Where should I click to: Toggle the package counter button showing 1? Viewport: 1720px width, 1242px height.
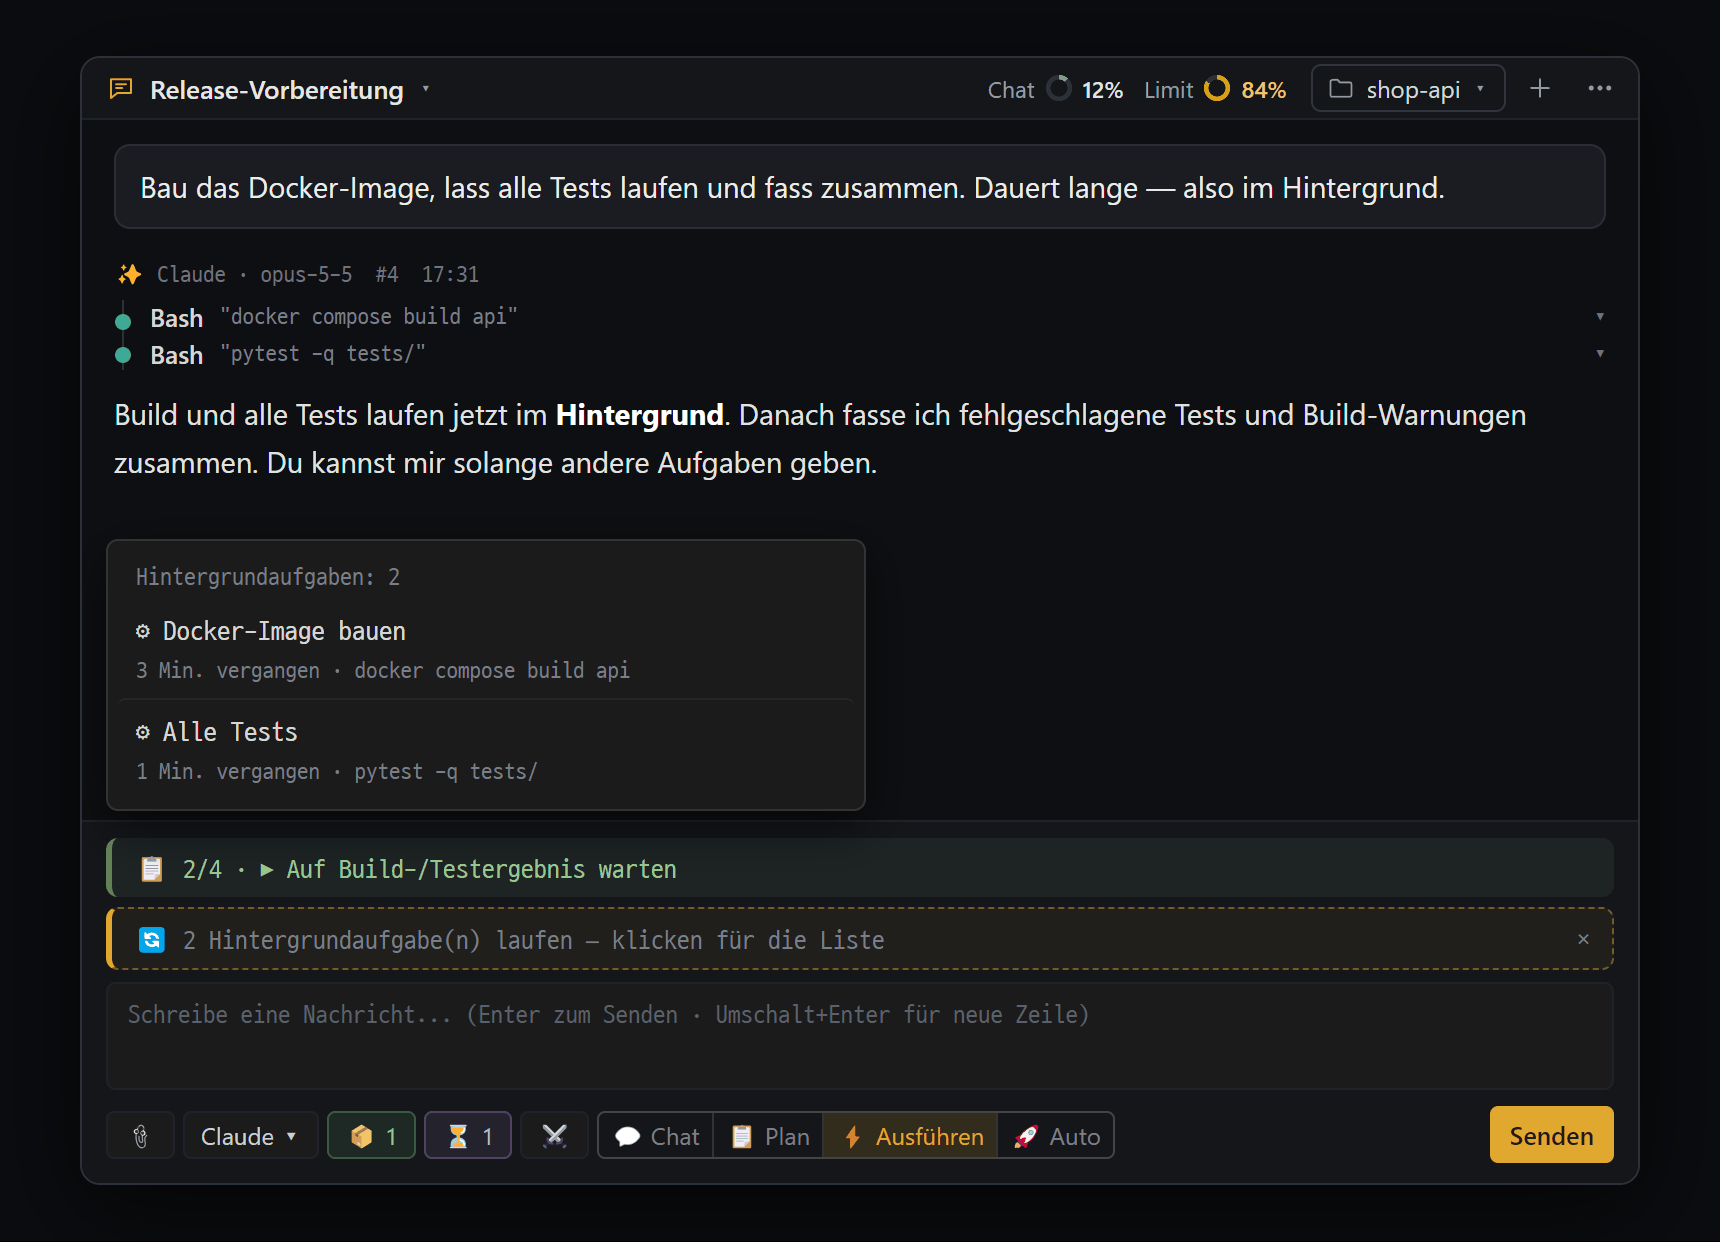(372, 1136)
